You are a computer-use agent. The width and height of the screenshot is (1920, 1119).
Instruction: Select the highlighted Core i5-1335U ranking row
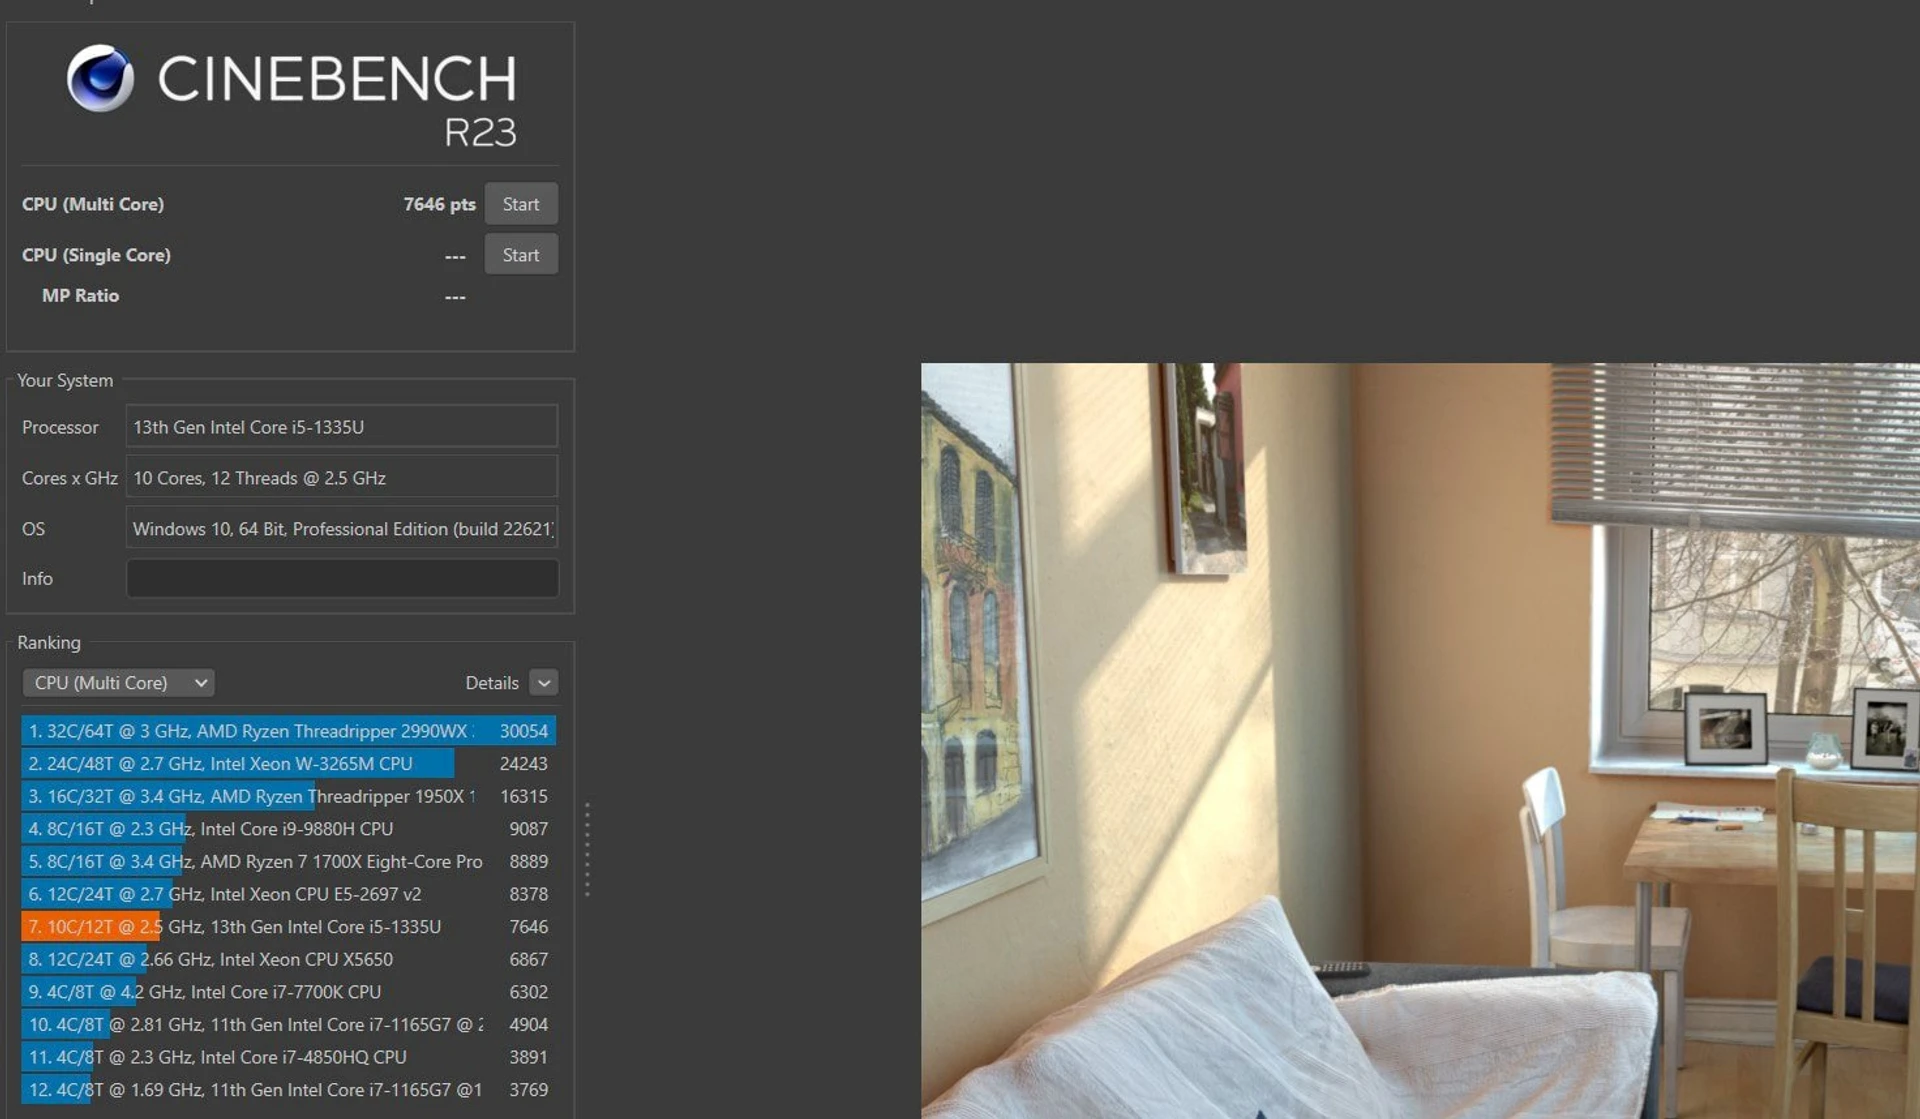click(288, 927)
